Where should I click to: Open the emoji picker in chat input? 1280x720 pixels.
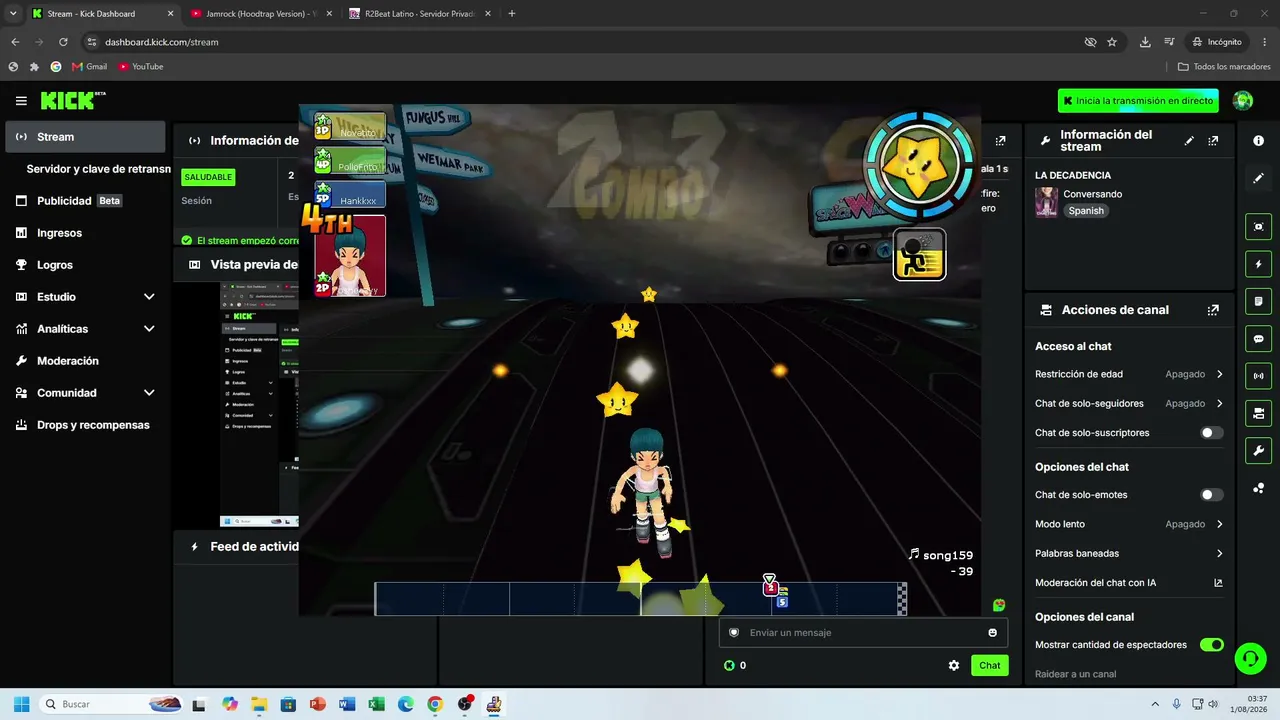click(x=992, y=632)
